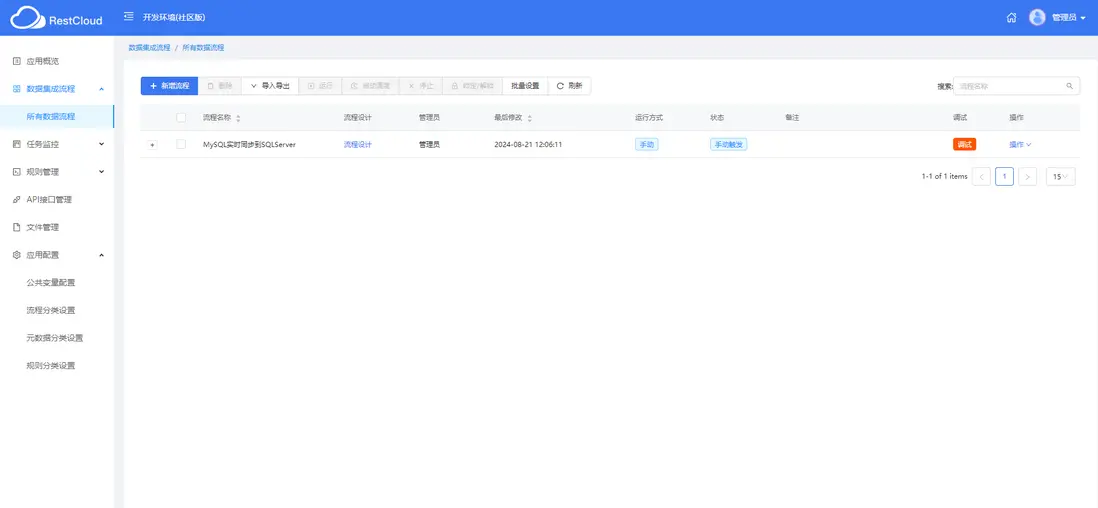This screenshot has width=1098, height=508.
Task: Go to home via the house icon
Action: coord(1011,18)
